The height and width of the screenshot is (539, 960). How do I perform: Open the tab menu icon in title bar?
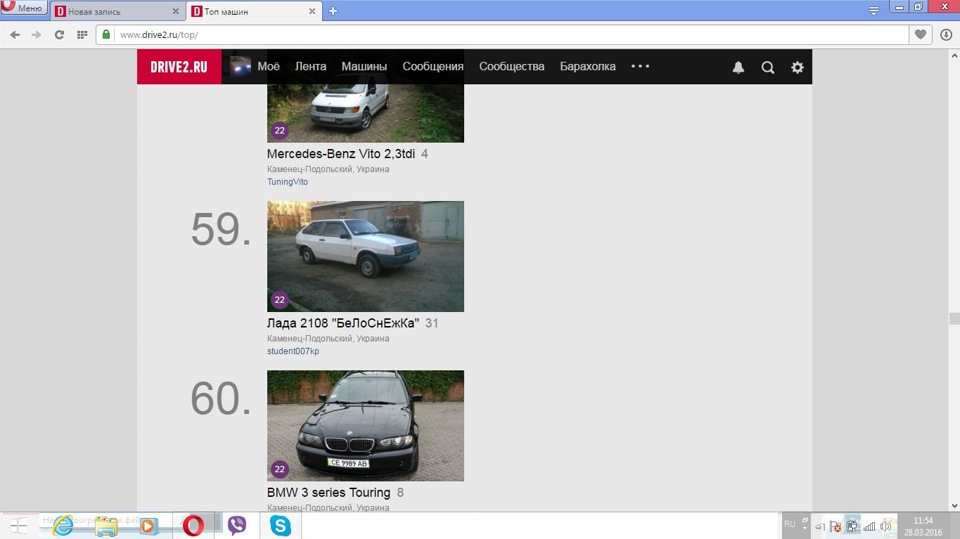(x=874, y=10)
